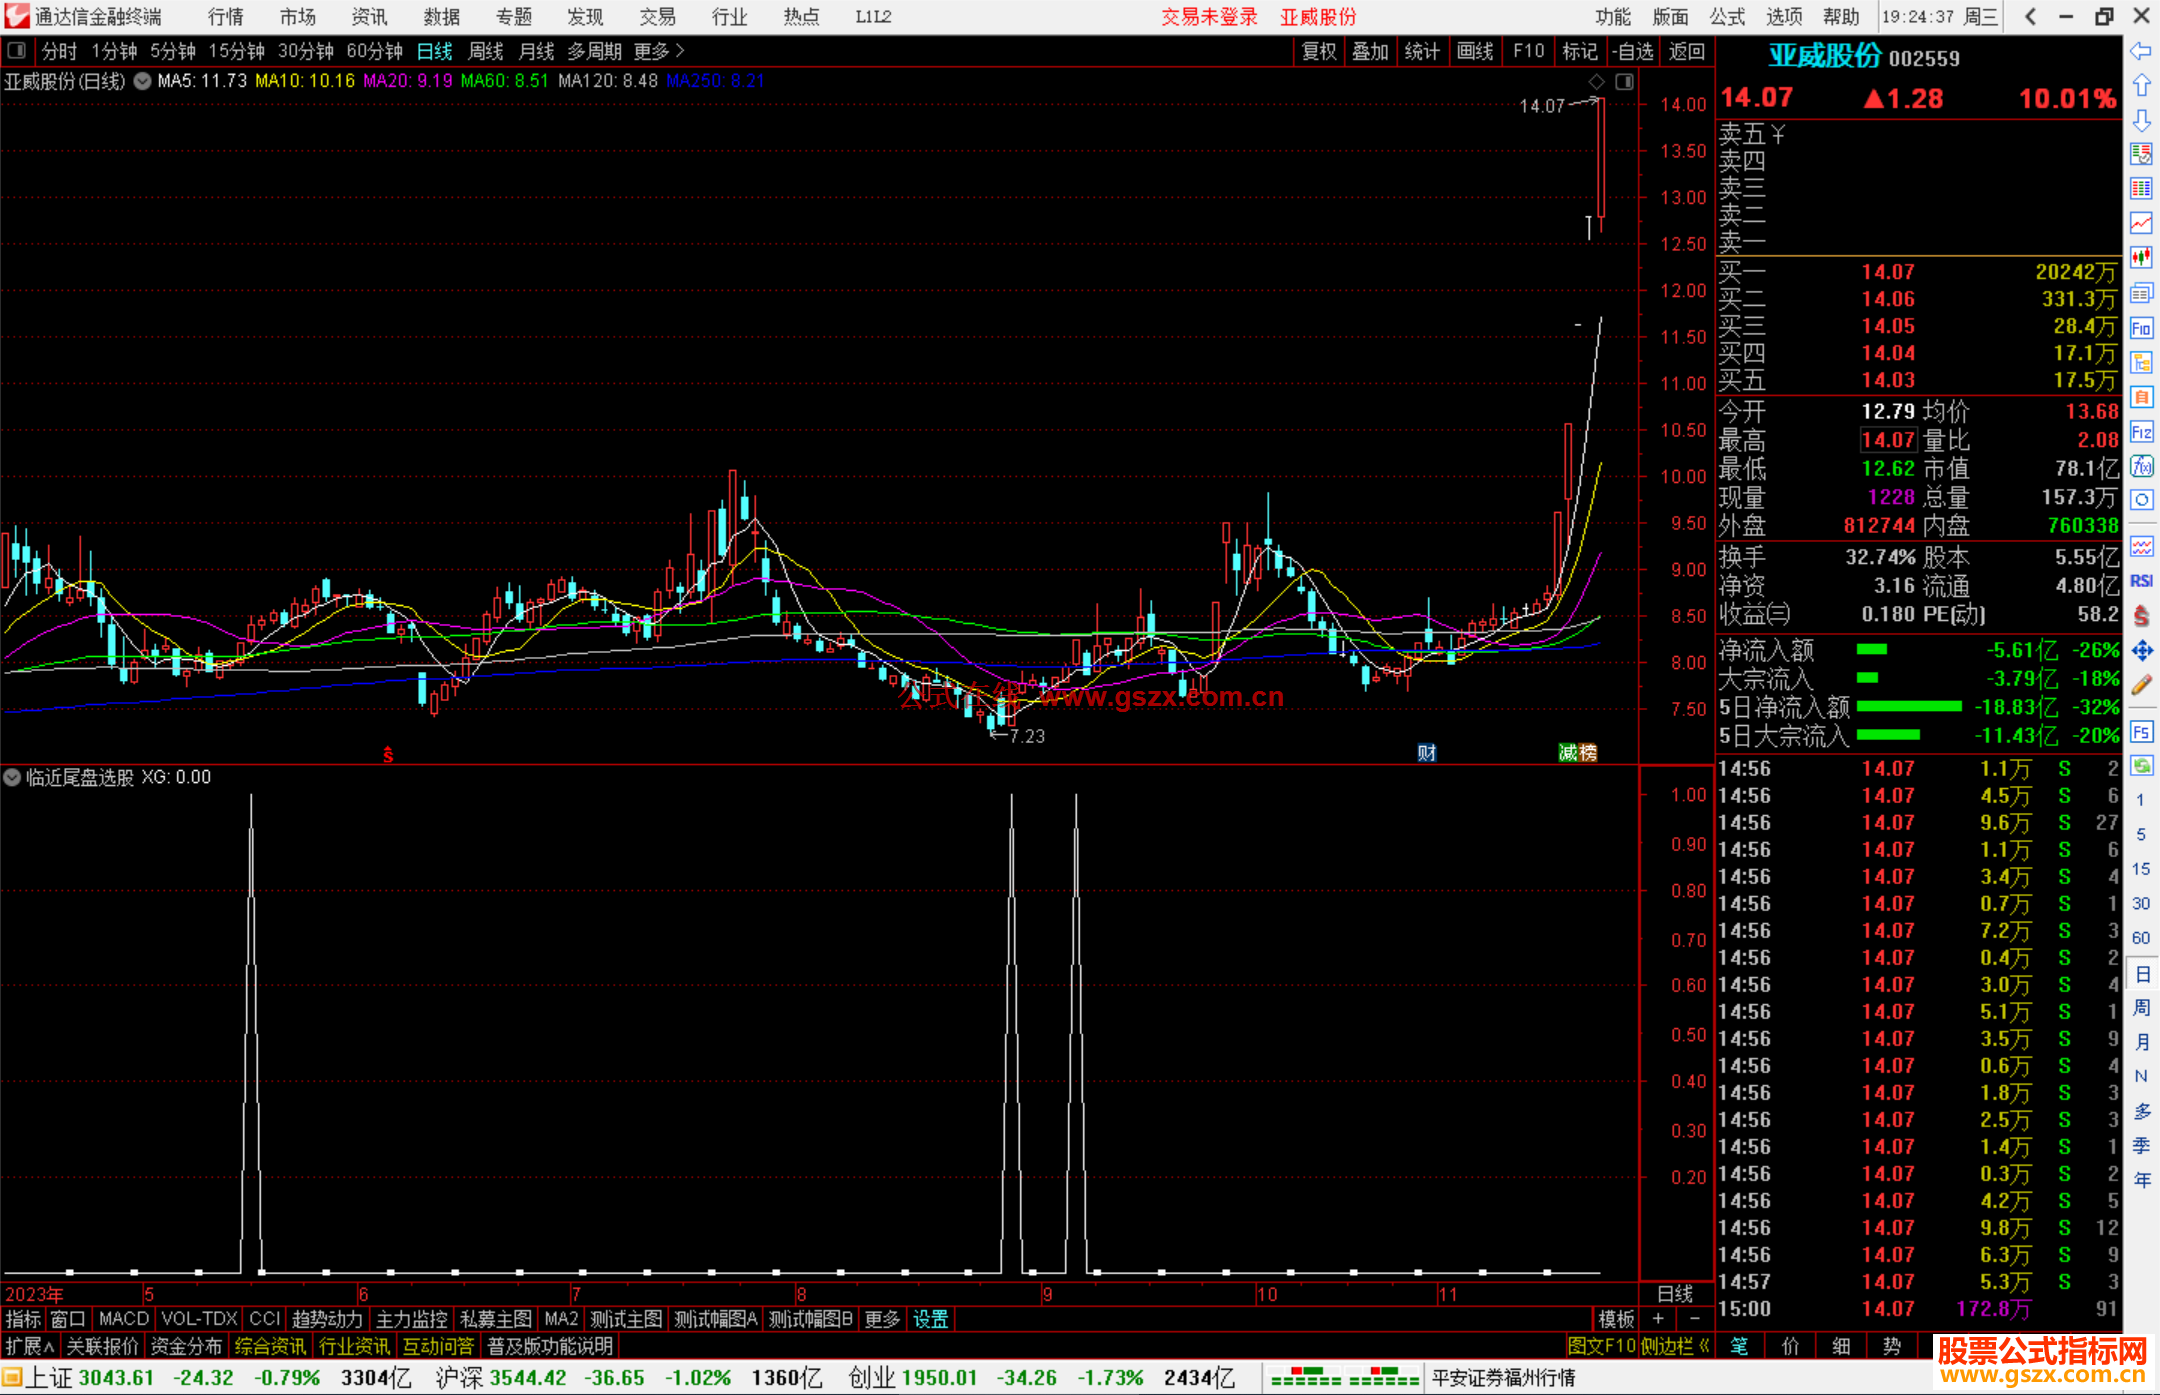Switch to 周线 weekly period
The width and height of the screenshot is (2160, 1395).
coord(486,51)
